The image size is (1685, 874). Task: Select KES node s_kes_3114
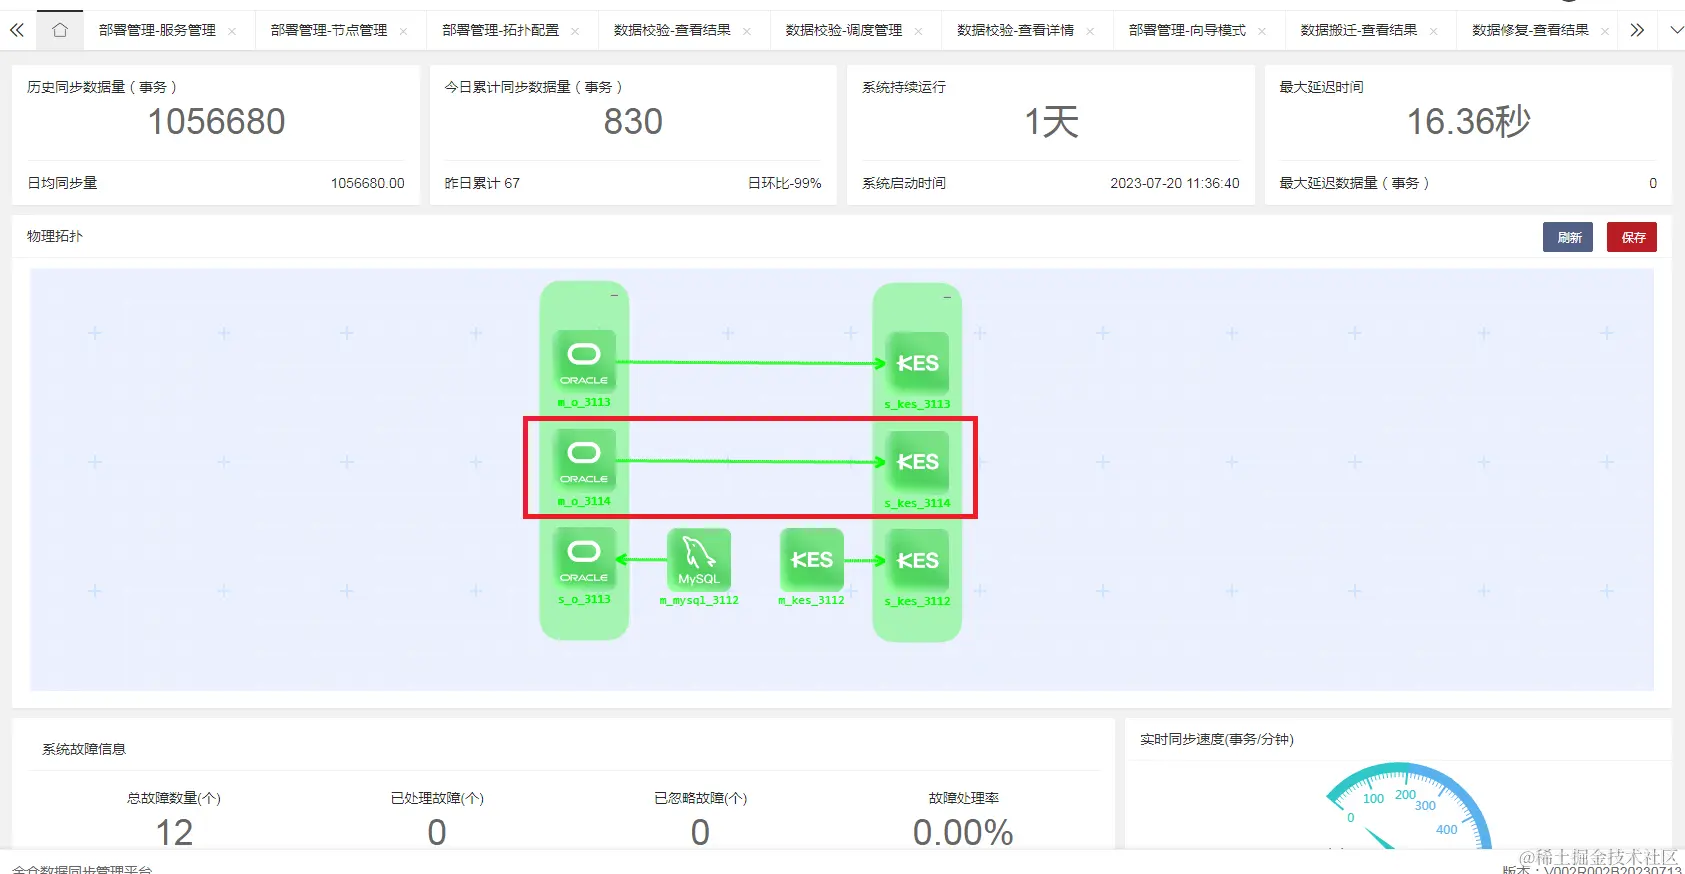918,462
